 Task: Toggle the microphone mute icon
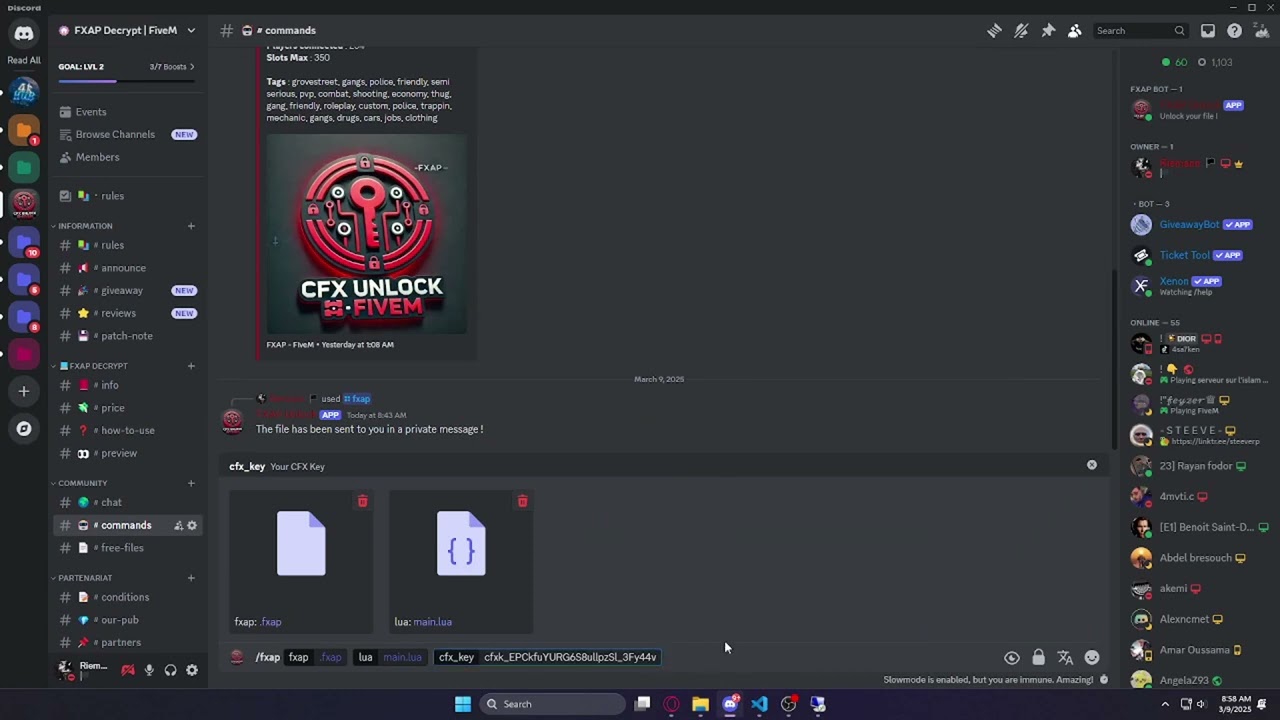(149, 670)
